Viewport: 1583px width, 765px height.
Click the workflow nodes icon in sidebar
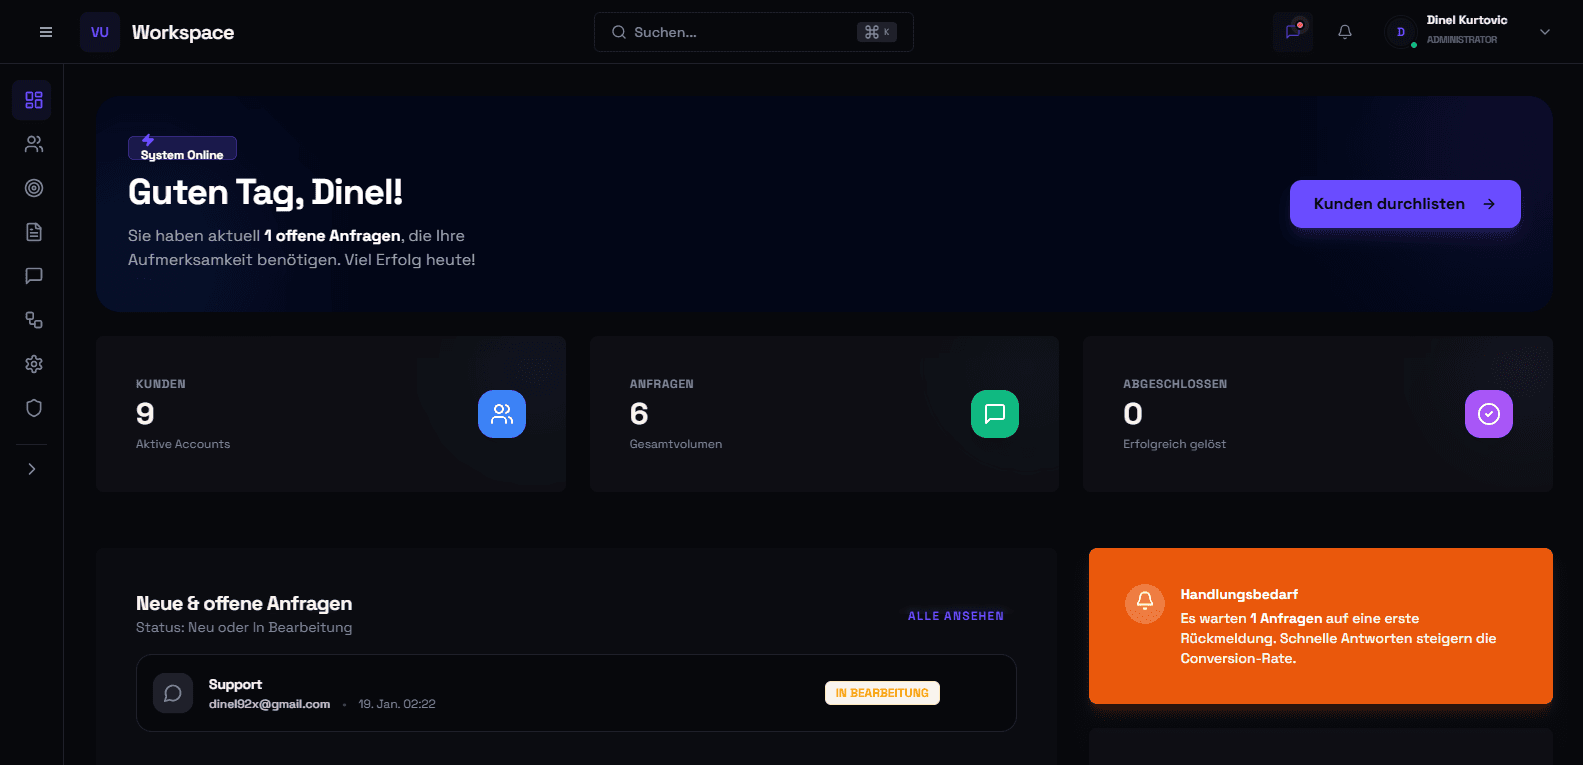[x=34, y=320]
